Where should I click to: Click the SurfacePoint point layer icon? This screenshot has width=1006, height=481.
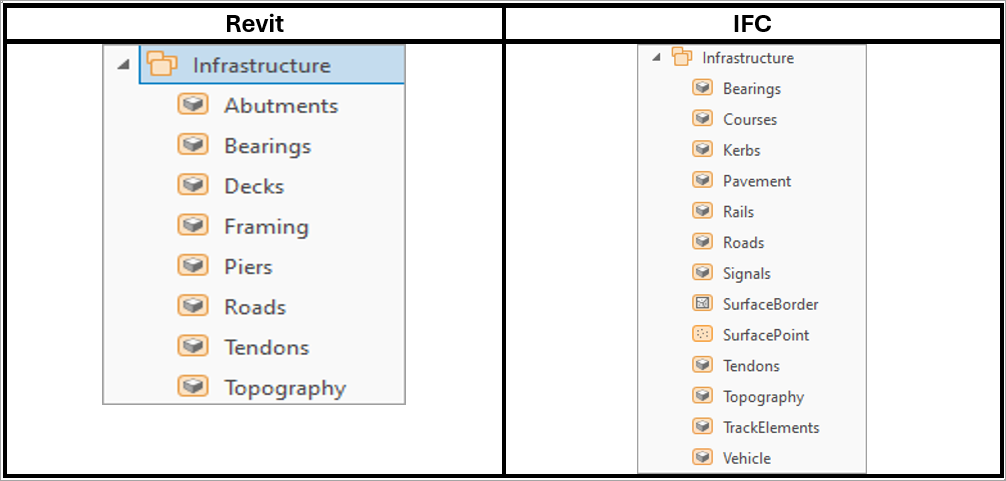click(702, 335)
